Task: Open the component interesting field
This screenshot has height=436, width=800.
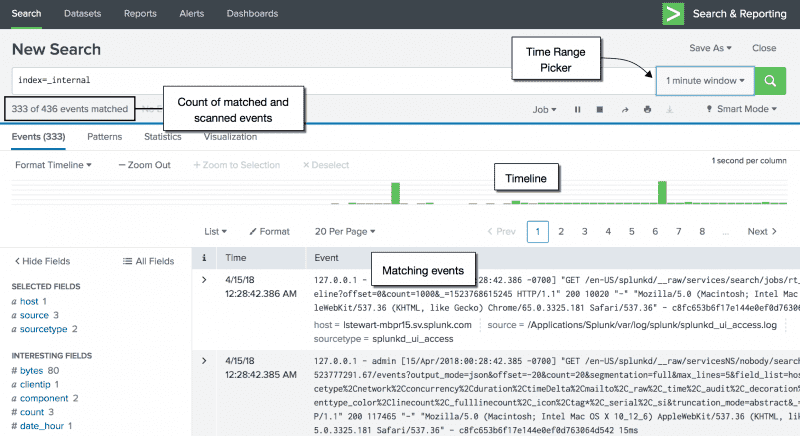Action: [x=44, y=398]
